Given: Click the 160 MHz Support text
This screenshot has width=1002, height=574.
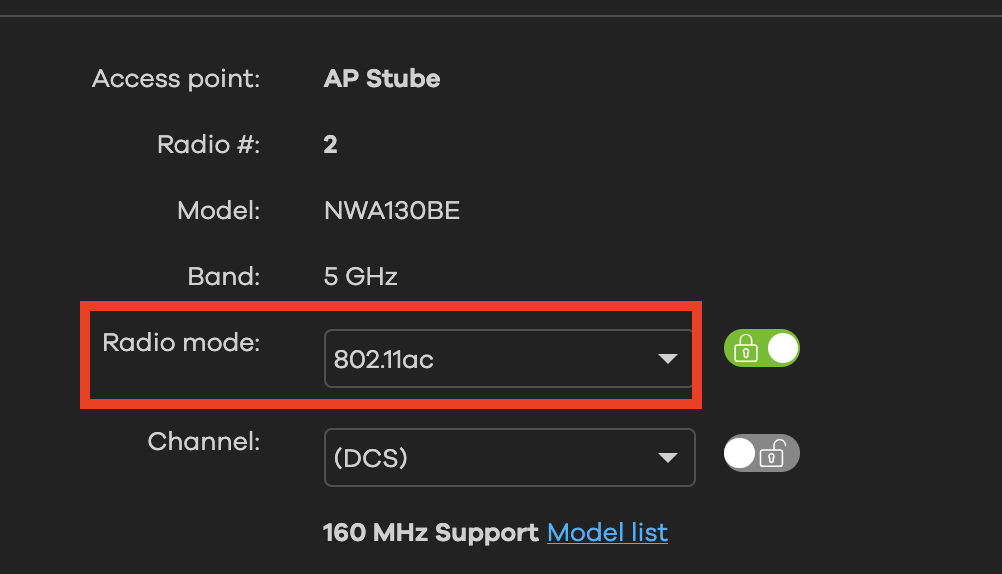Looking at the screenshot, I should point(430,533).
